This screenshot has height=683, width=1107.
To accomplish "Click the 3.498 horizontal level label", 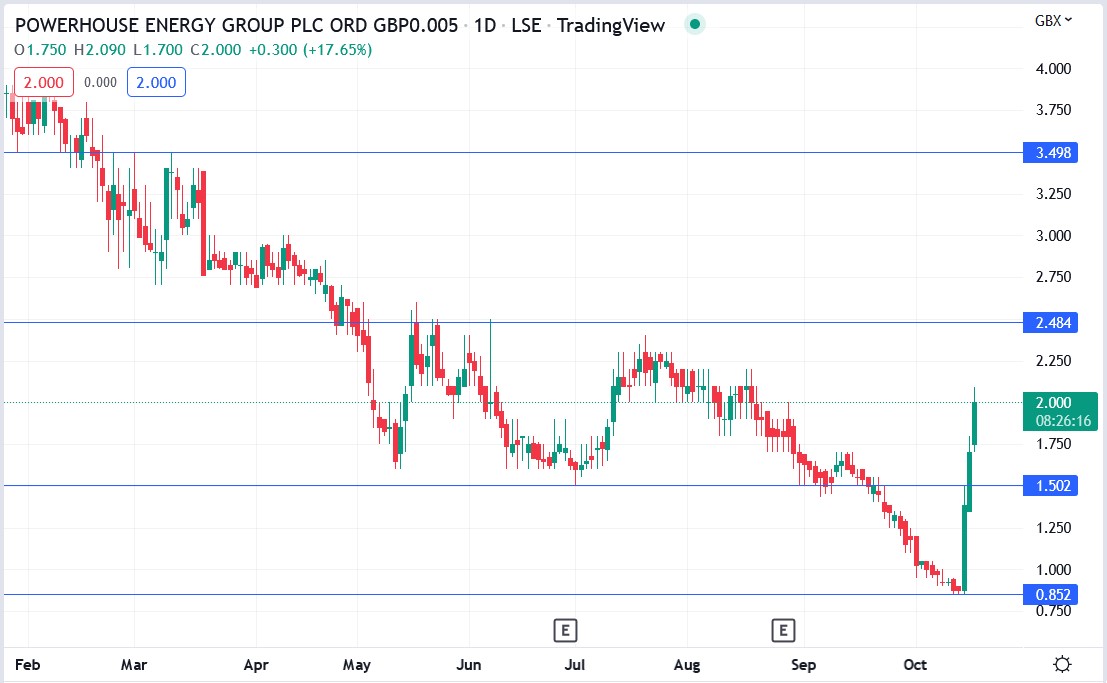I will click(1052, 152).
